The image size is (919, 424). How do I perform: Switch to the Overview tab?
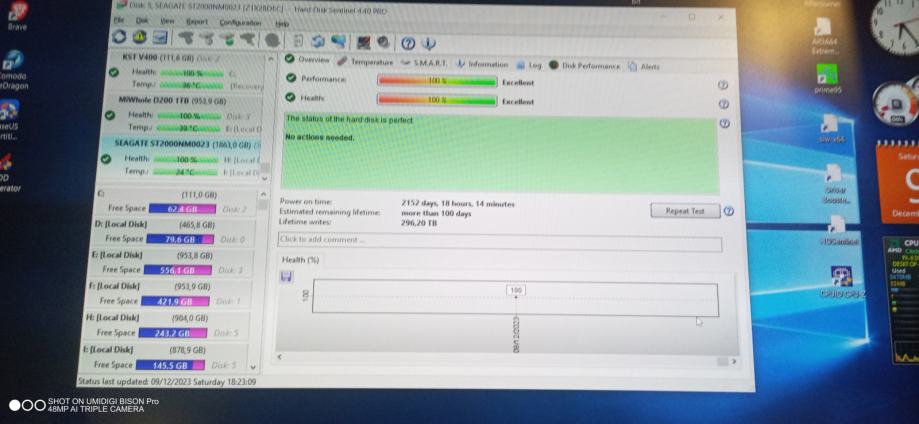[x=307, y=60]
